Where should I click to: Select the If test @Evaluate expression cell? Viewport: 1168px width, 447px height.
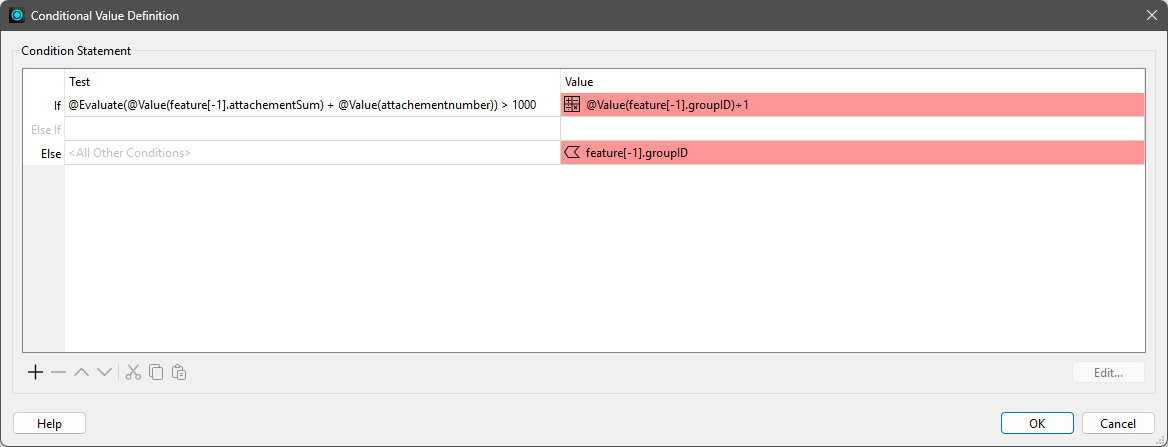coord(312,105)
